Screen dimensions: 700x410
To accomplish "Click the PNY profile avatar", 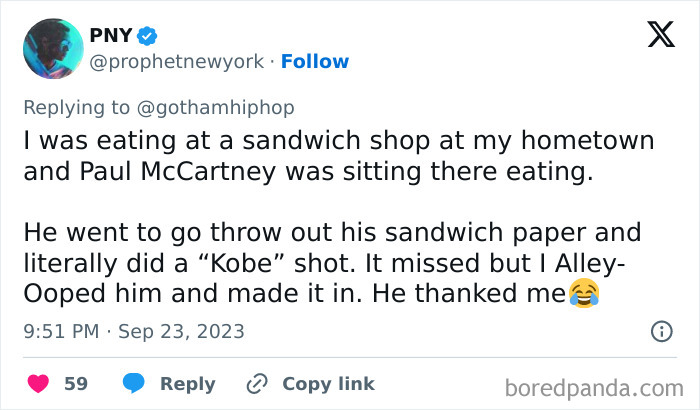I will (52, 48).
